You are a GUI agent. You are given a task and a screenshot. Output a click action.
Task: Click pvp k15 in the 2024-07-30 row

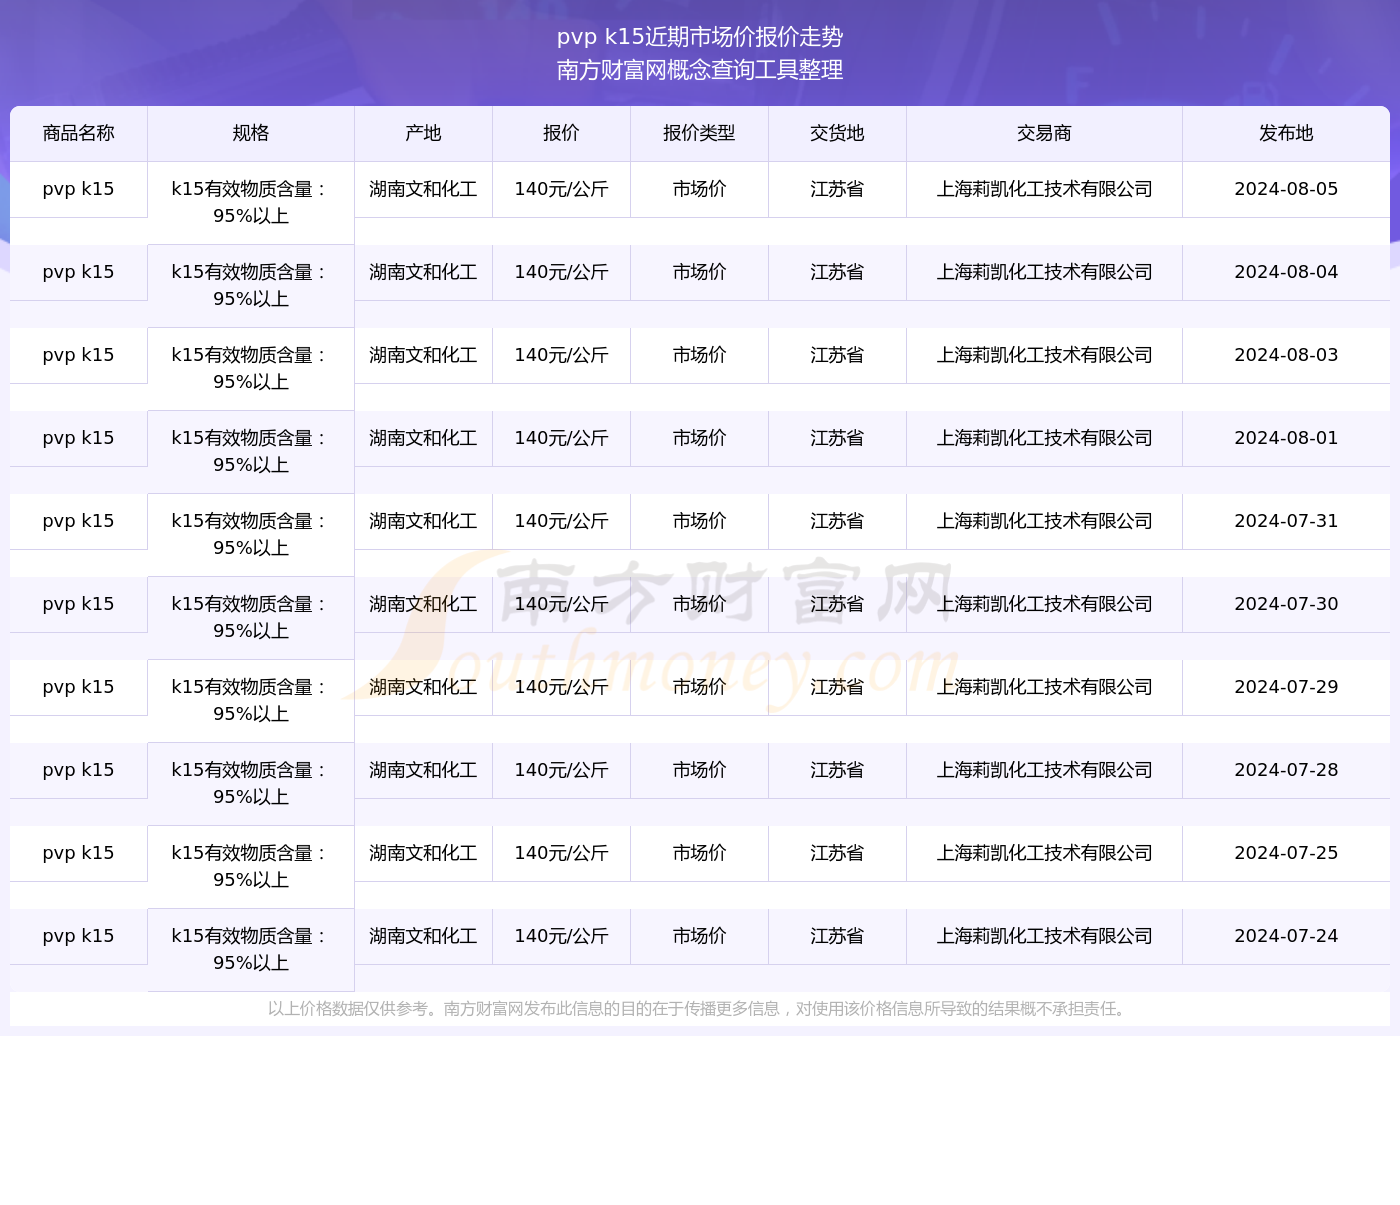[79, 604]
